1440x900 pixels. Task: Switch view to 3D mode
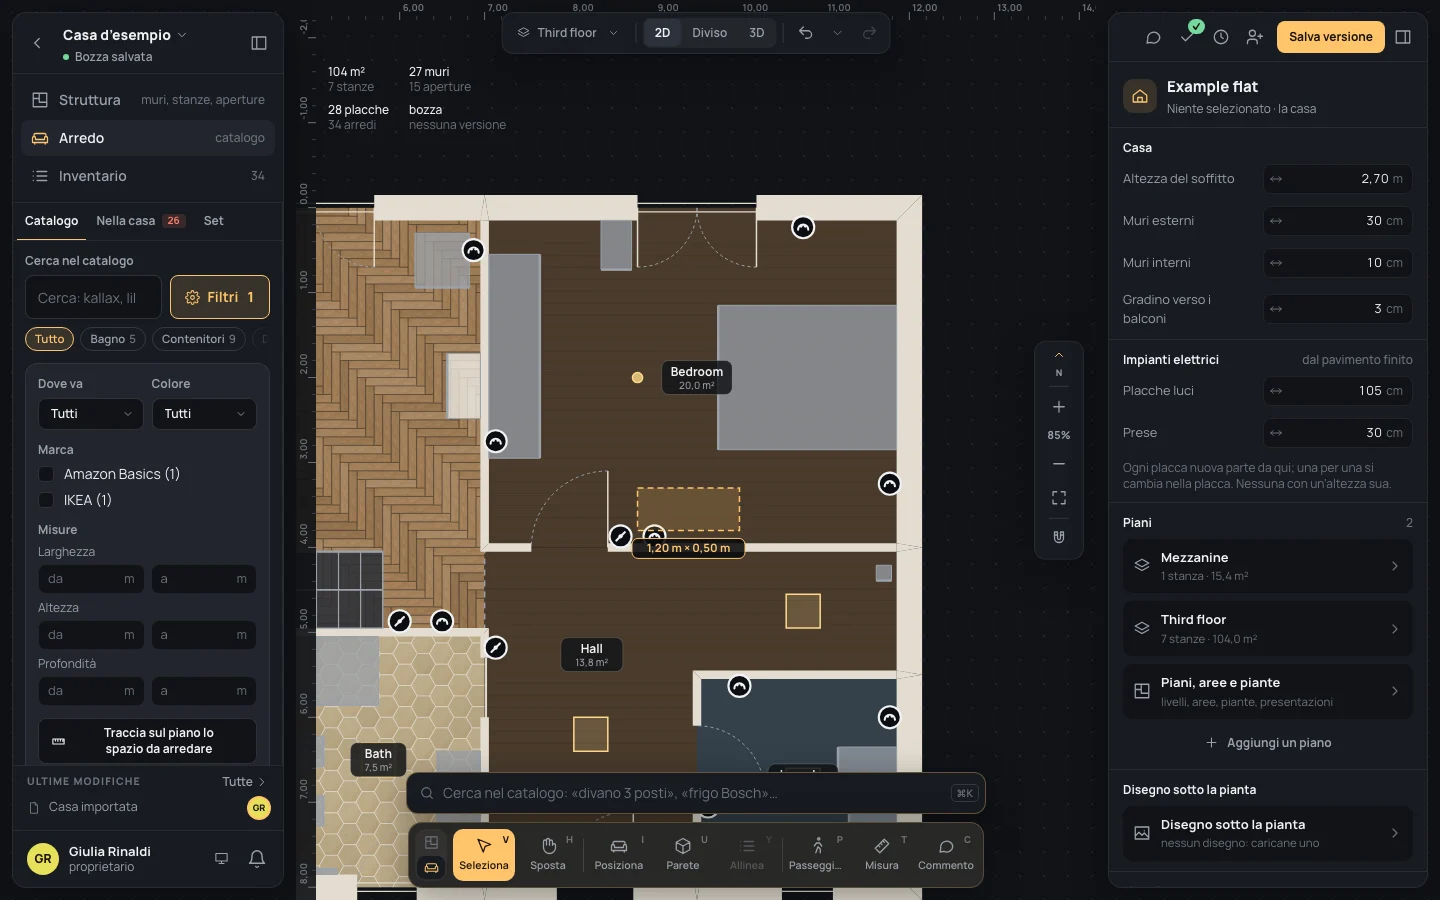point(757,33)
